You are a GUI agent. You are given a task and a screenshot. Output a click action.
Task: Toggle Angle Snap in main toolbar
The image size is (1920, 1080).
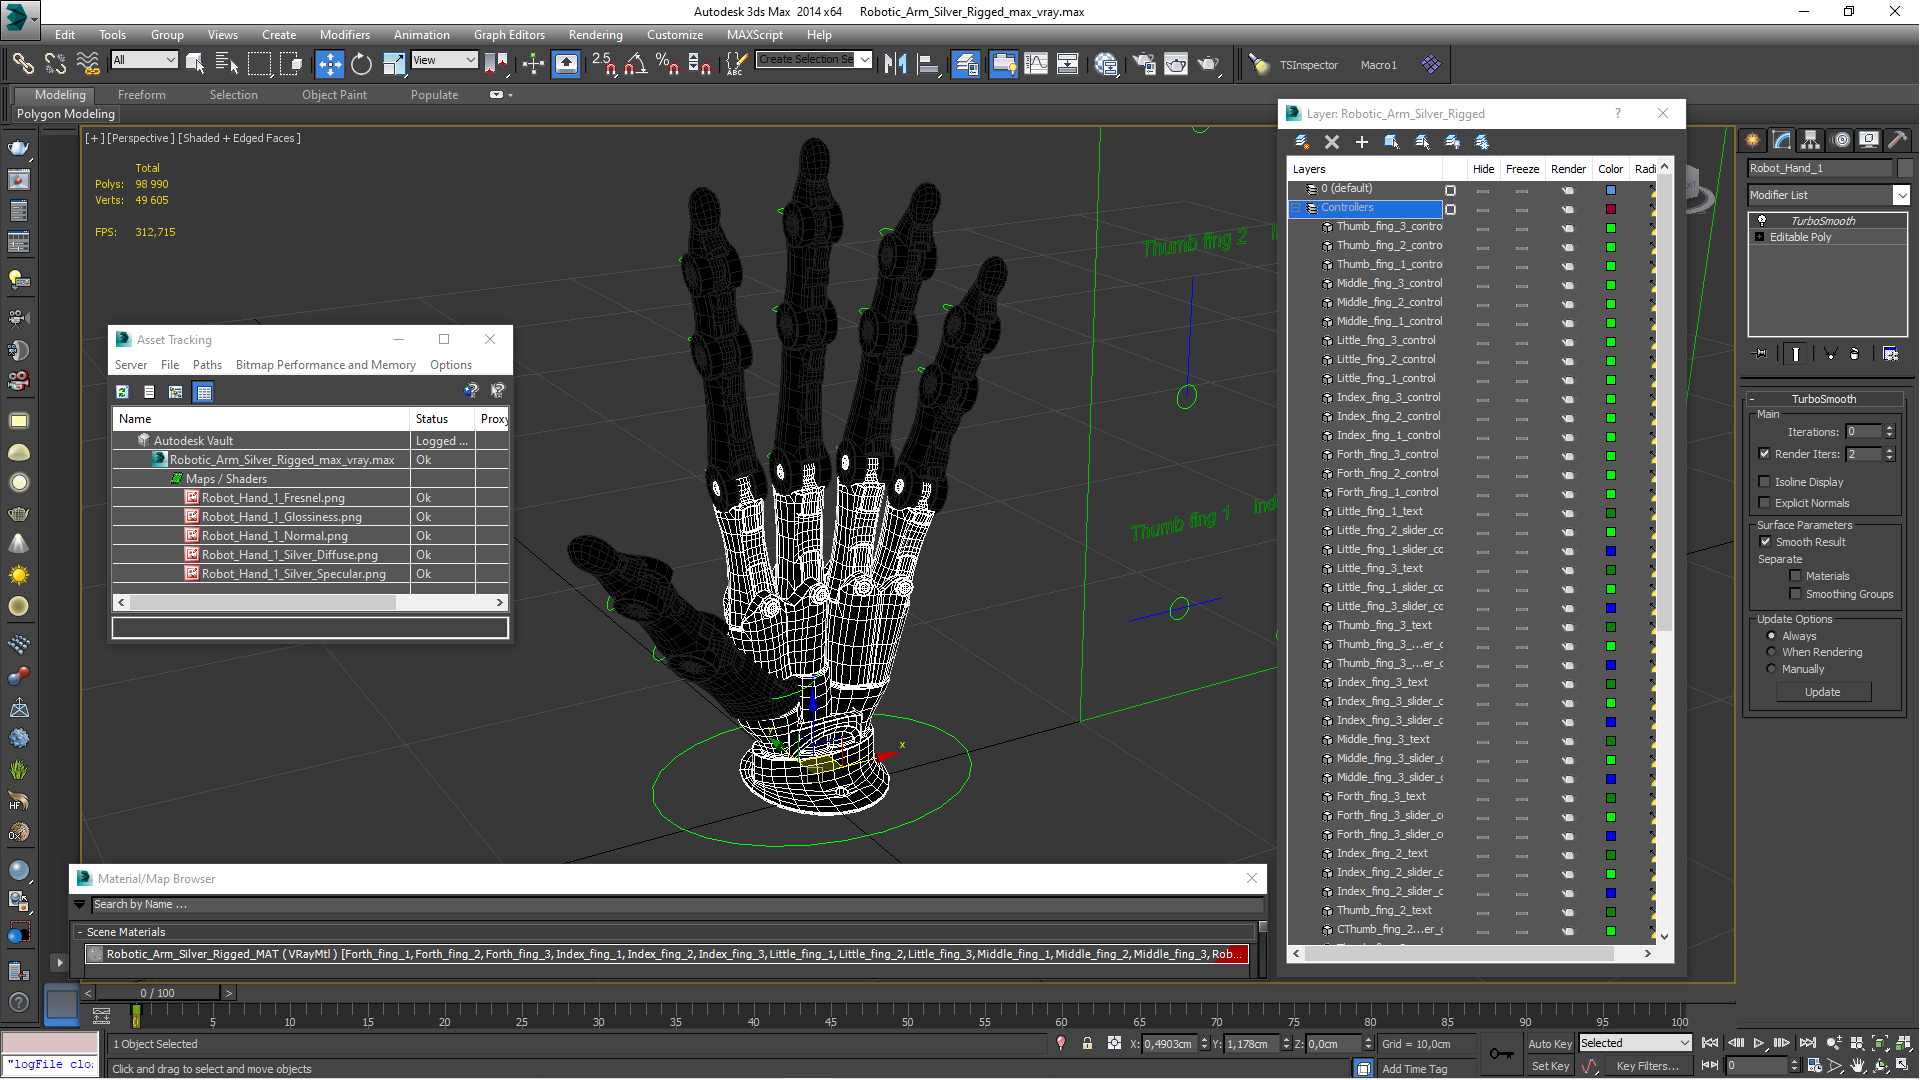click(x=634, y=64)
